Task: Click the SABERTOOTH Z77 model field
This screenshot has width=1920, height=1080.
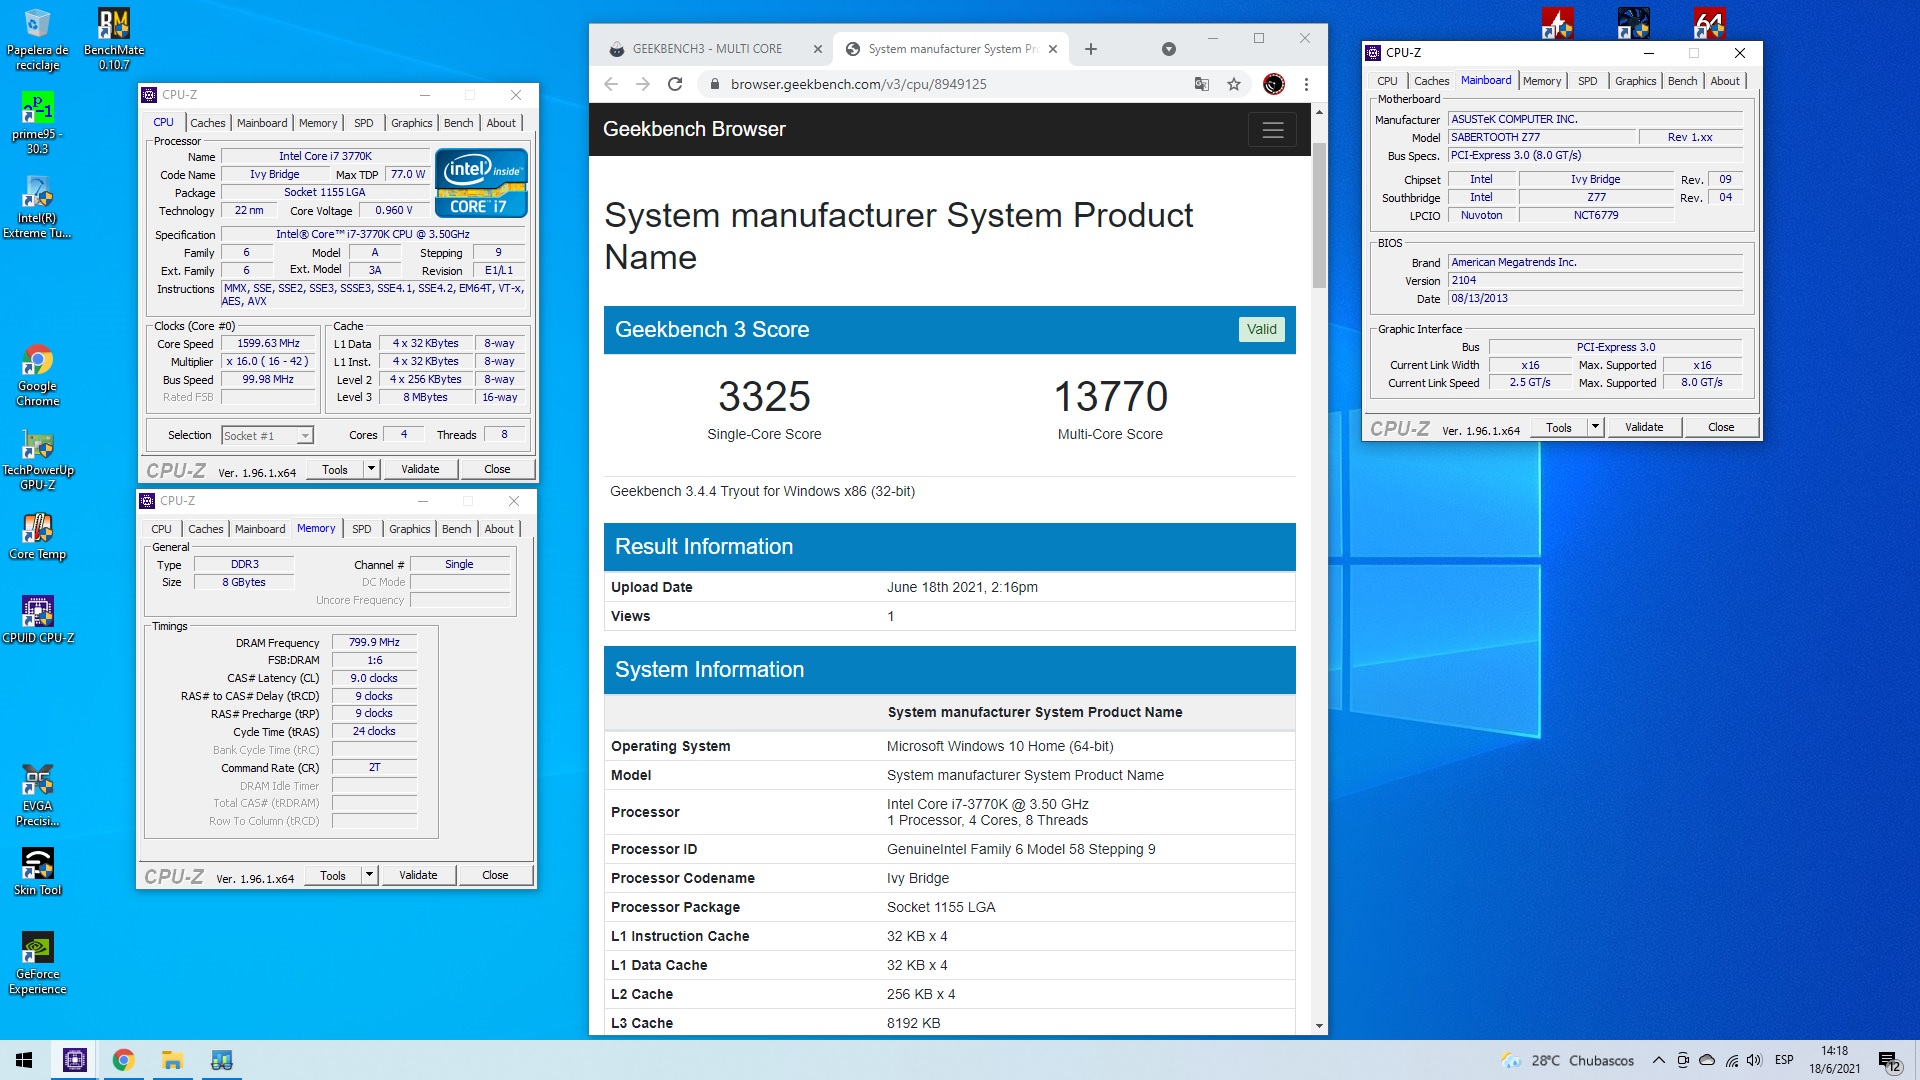Action: 1541,137
